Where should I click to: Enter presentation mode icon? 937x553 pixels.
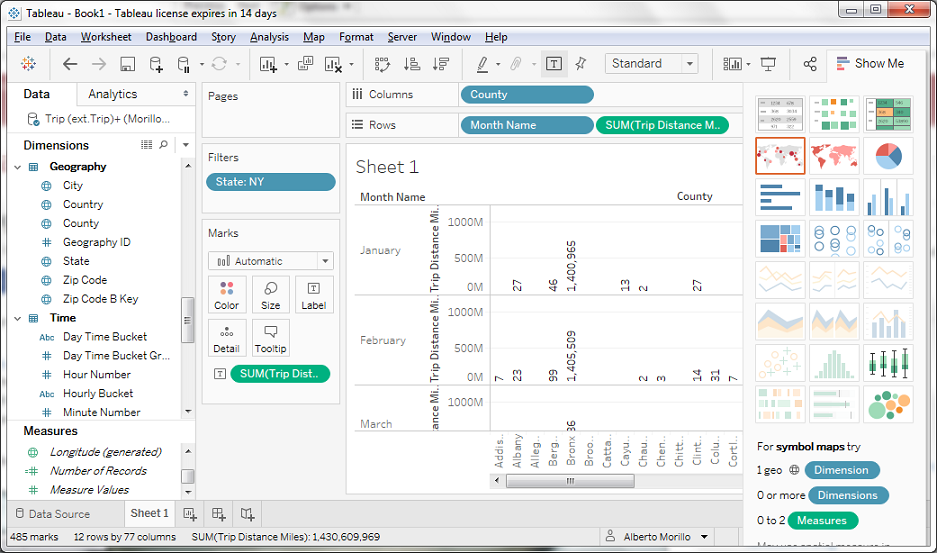768,64
